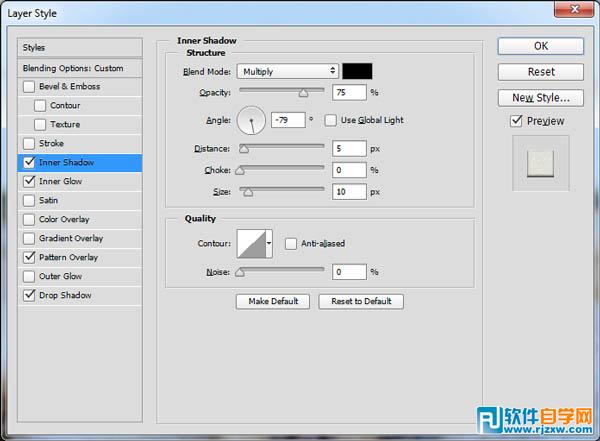Image resolution: width=600 pixels, height=441 pixels.
Task: Click the Opacity slider handle
Action: (303, 92)
